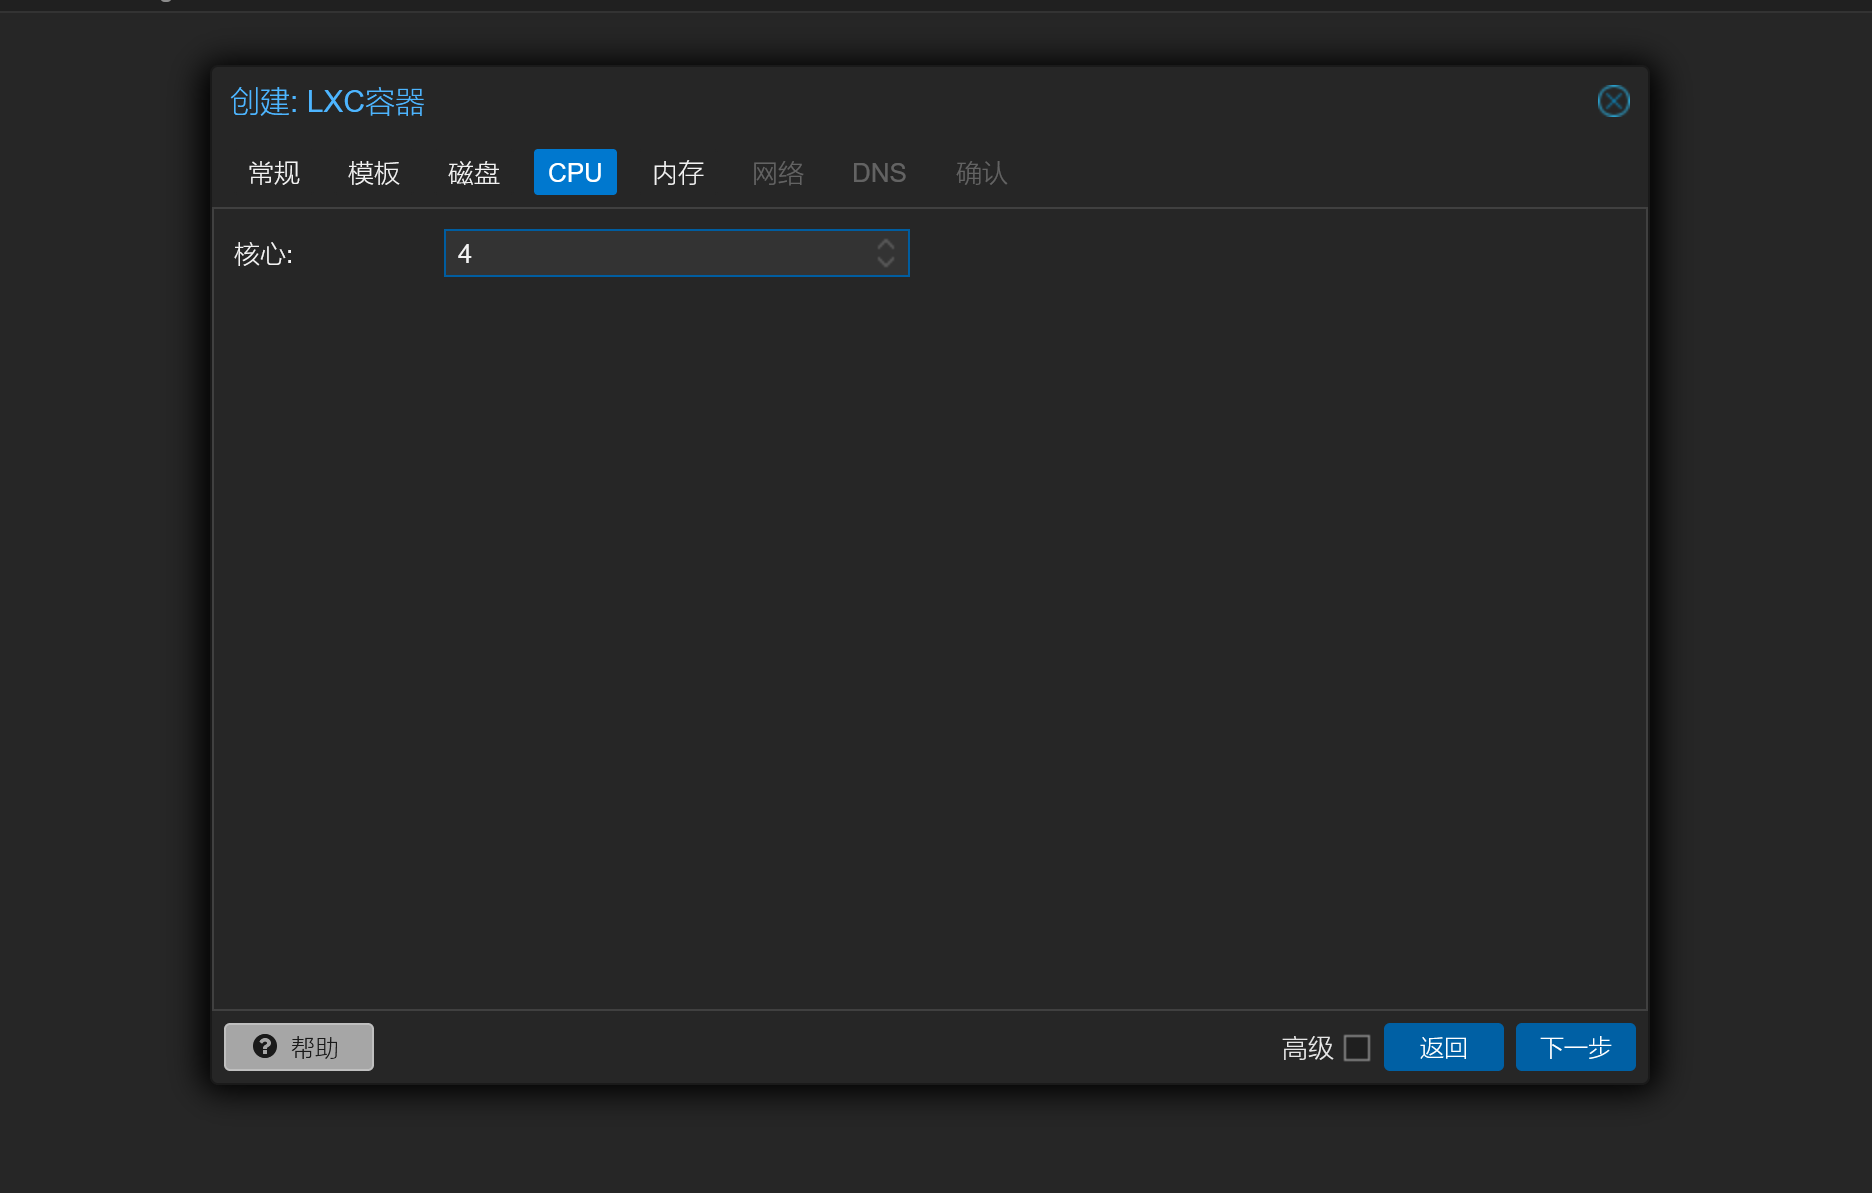The height and width of the screenshot is (1193, 1872).
Task: Click the 网络 tab
Action: point(778,173)
